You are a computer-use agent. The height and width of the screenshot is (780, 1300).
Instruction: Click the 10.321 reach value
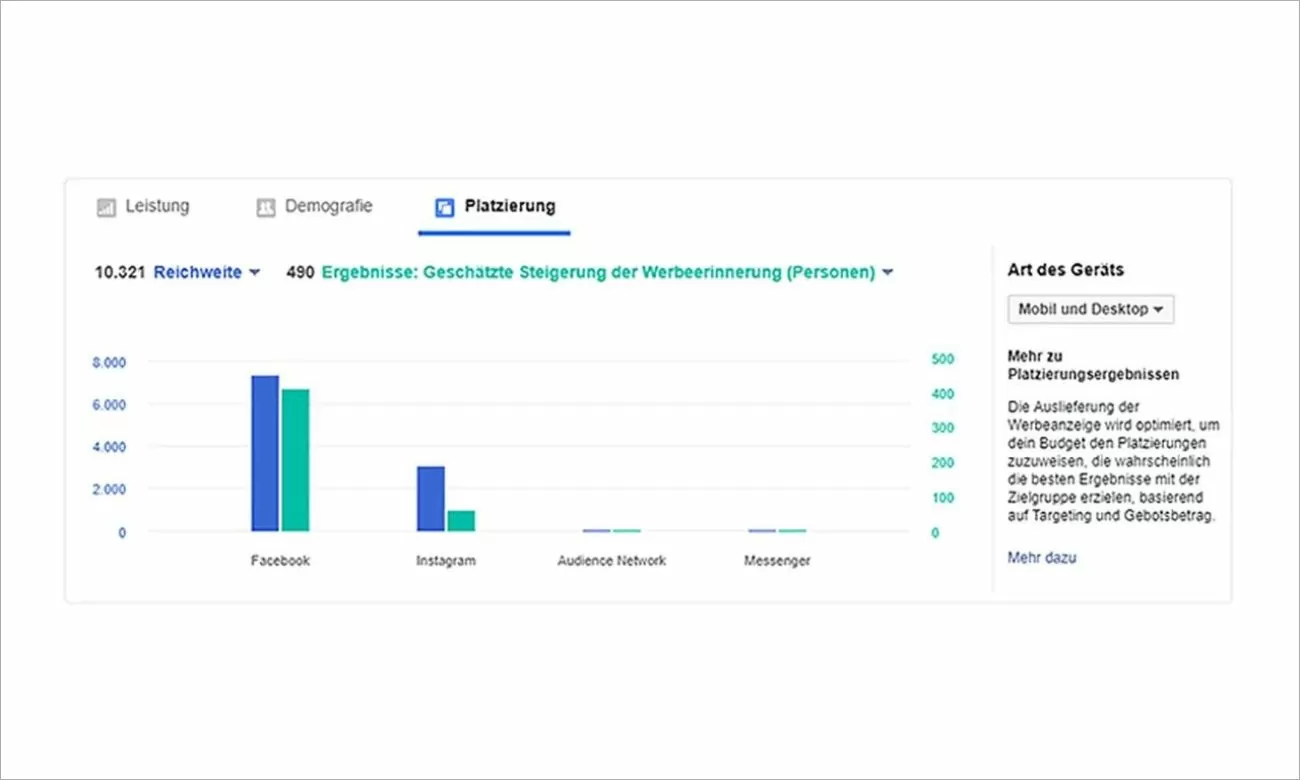coord(118,272)
